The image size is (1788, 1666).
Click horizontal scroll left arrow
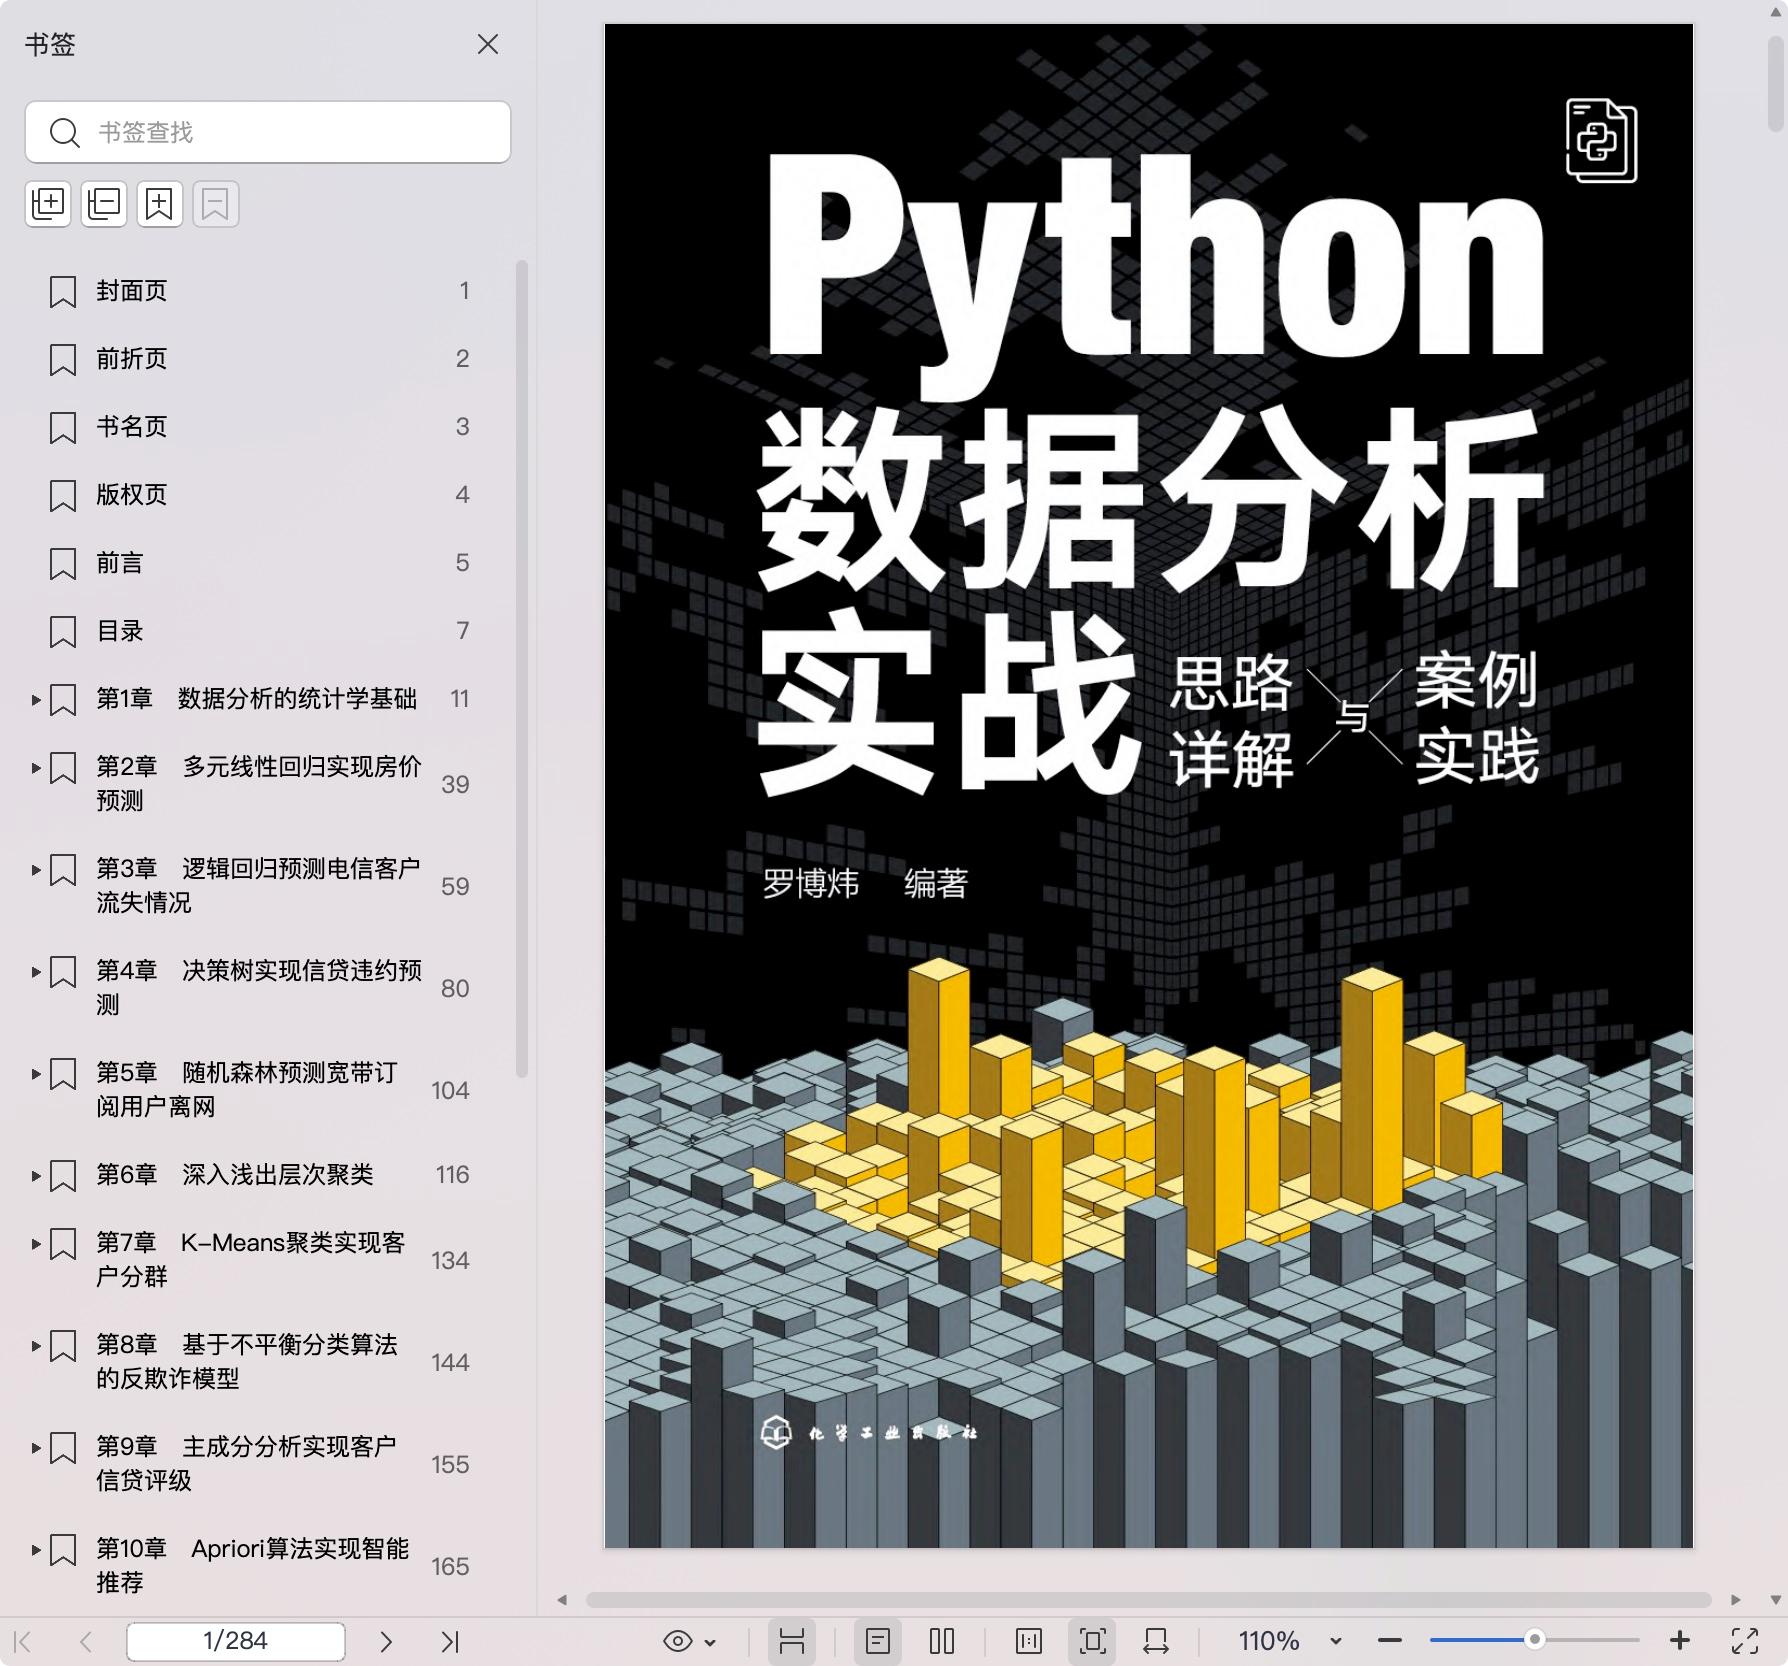[563, 1600]
